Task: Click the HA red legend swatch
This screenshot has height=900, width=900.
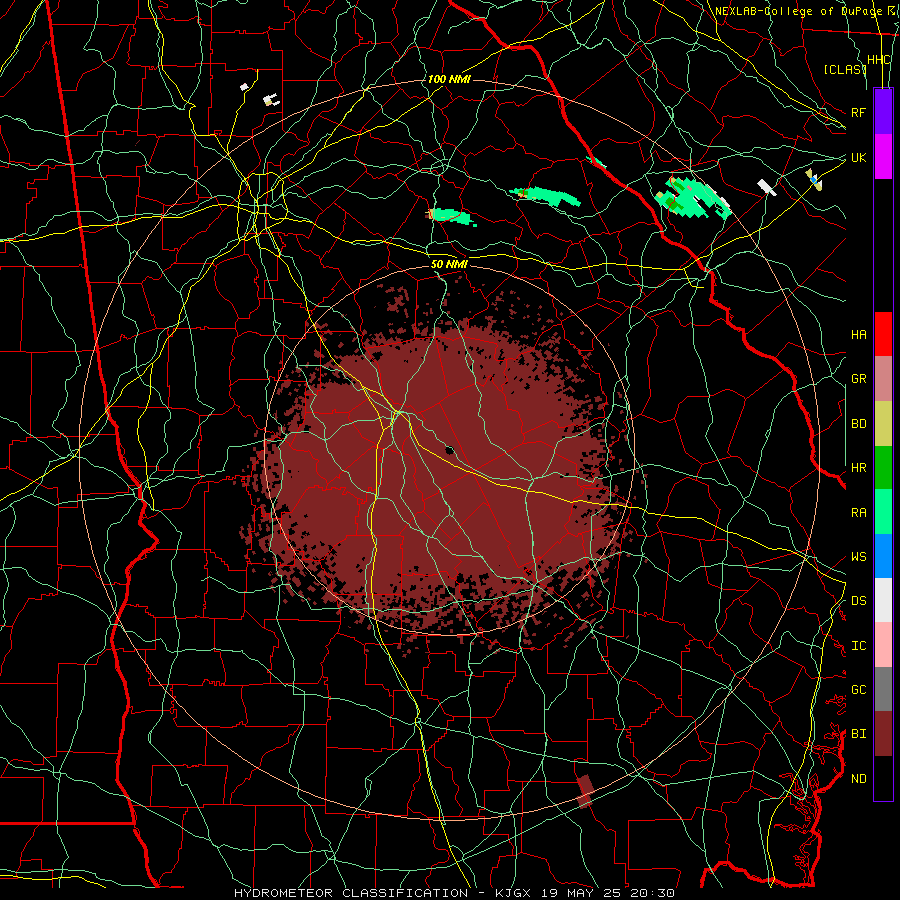Action: click(883, 334)
